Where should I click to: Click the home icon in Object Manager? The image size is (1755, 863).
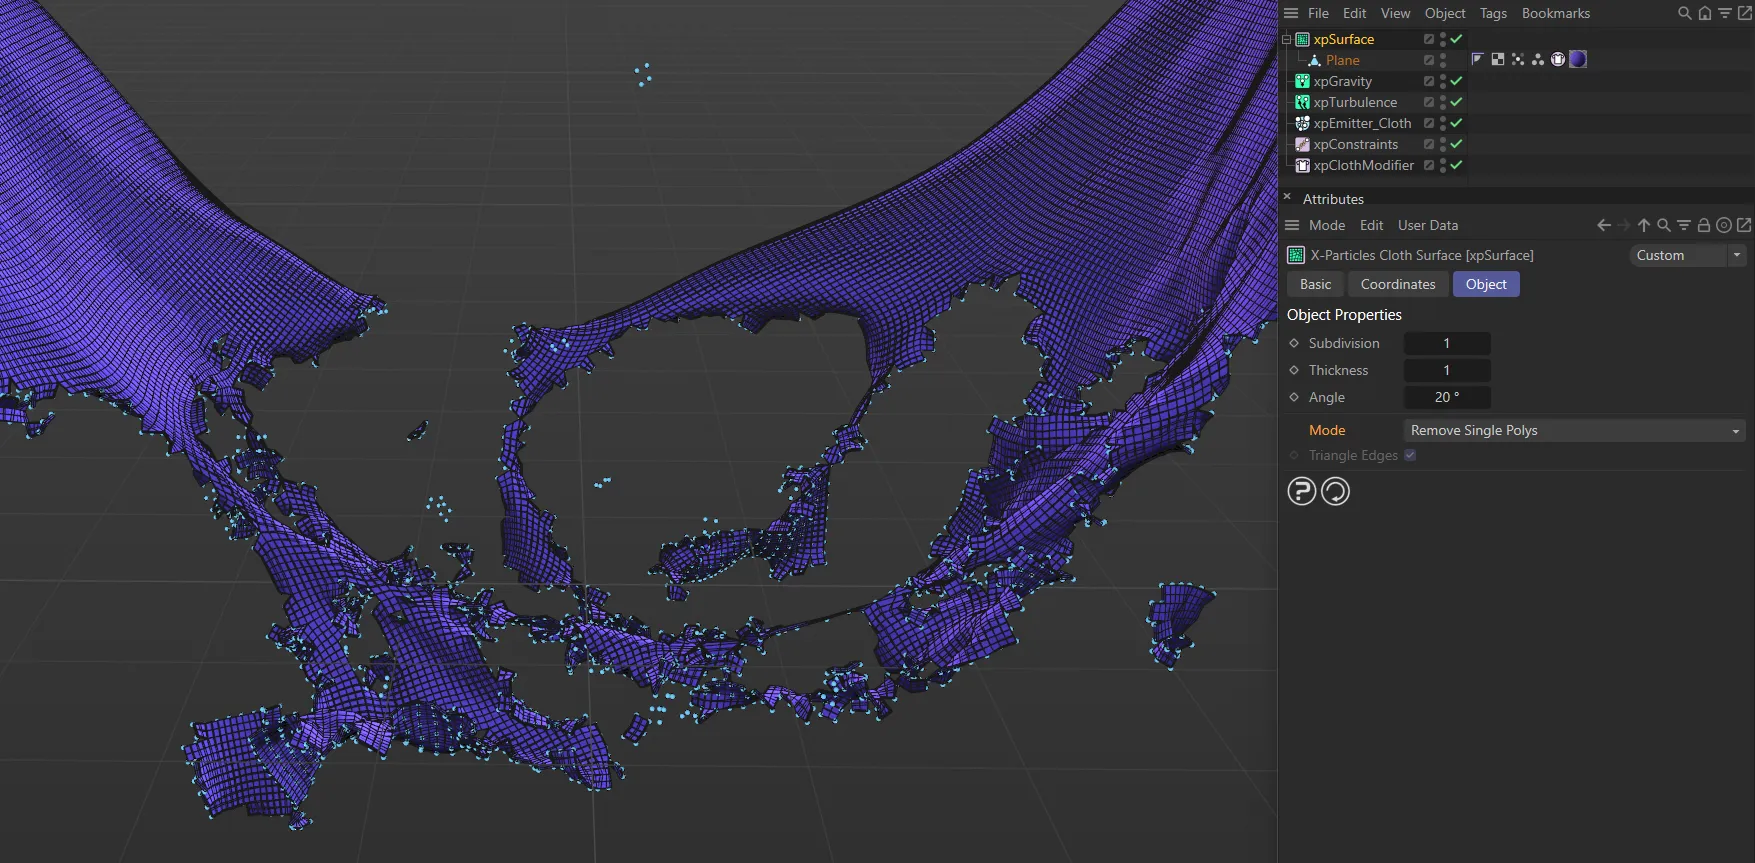coord(1705,14)
